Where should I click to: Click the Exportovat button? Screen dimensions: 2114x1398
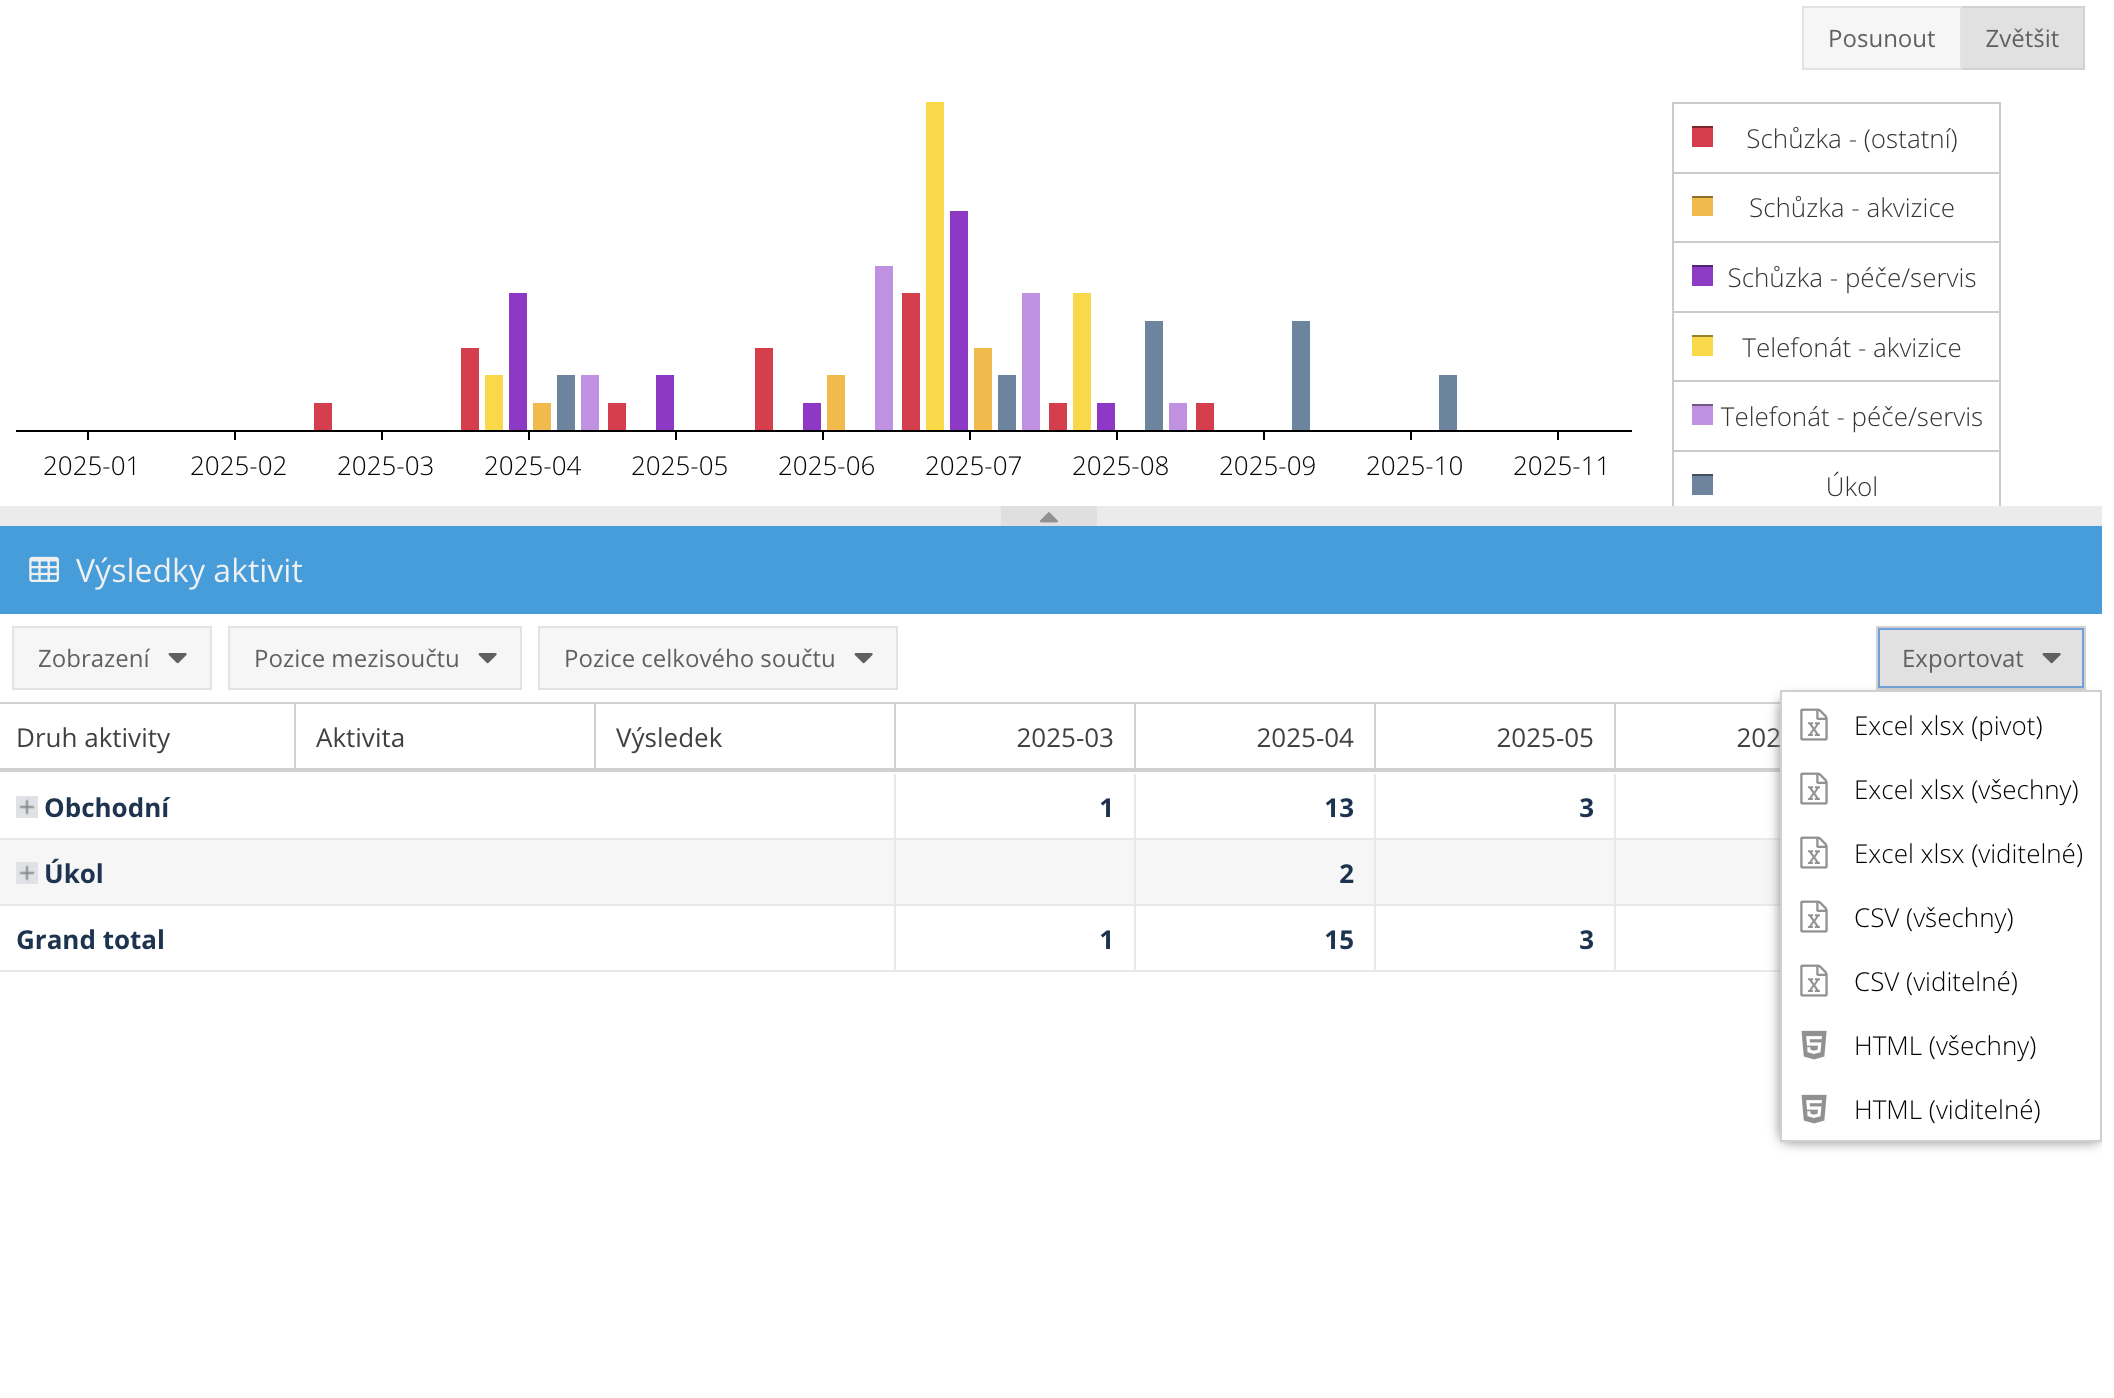1979,658
